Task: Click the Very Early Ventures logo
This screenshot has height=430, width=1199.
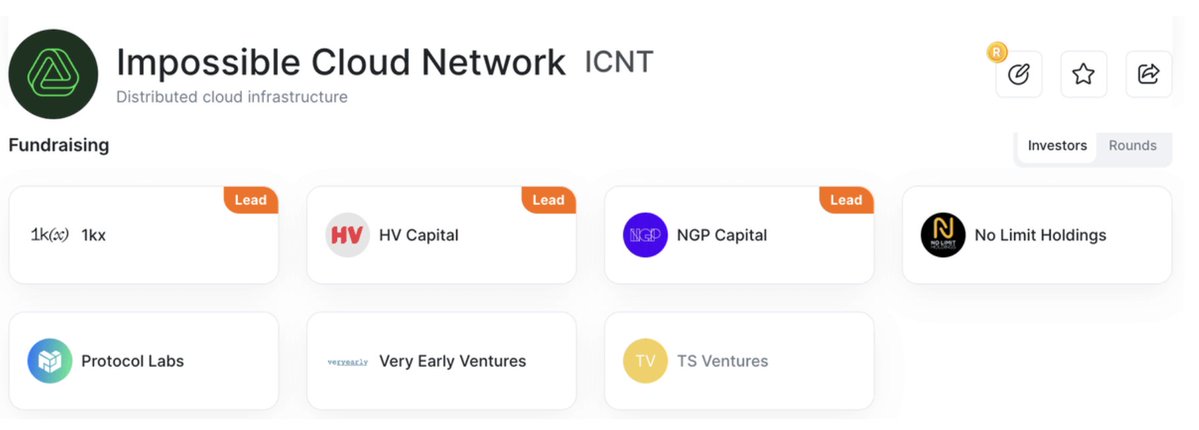Action: click(347, 361)
